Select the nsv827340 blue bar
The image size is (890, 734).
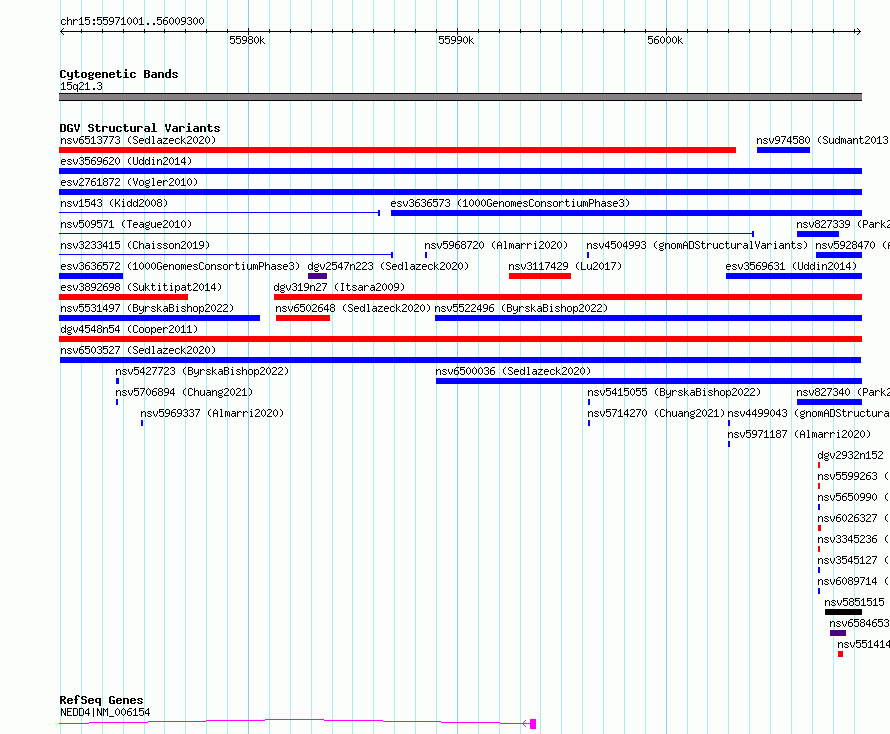click(x=829, y=402)
